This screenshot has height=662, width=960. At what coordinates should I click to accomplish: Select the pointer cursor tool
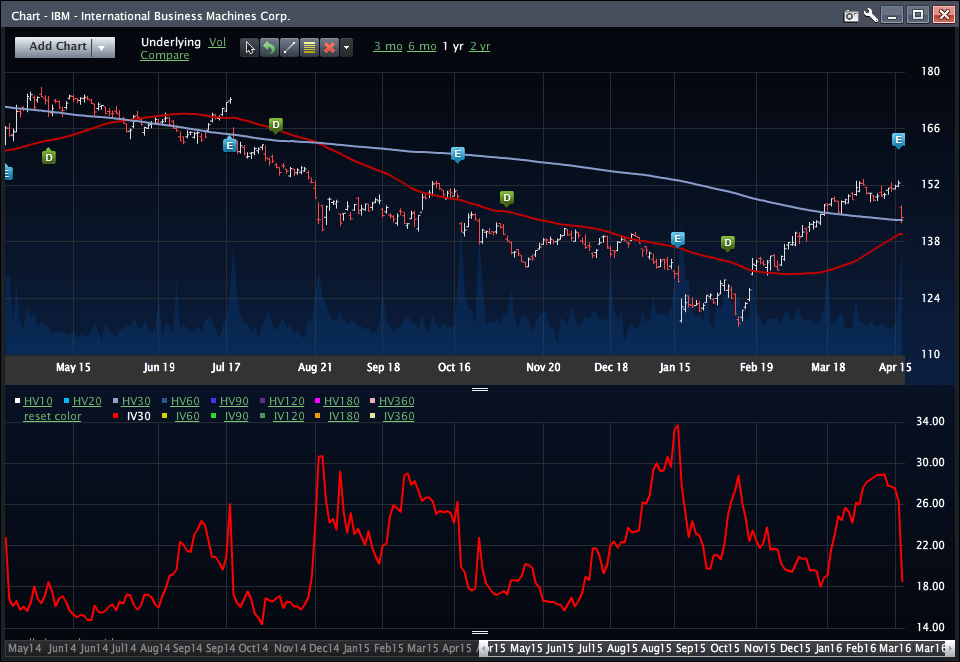pos(250,47)
